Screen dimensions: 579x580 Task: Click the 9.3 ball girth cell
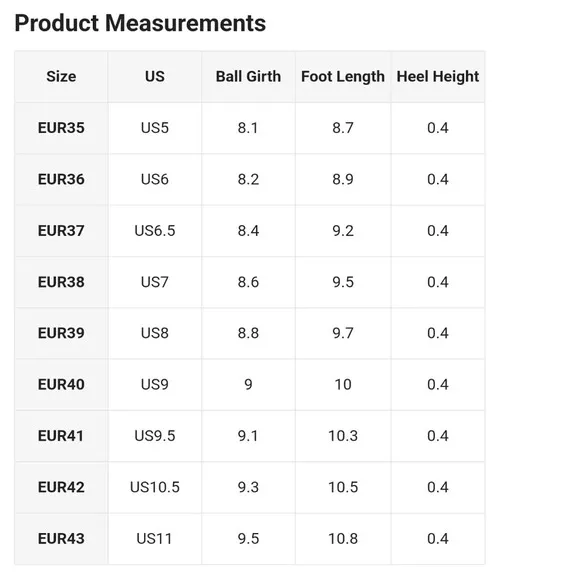(x=248, y=488)
